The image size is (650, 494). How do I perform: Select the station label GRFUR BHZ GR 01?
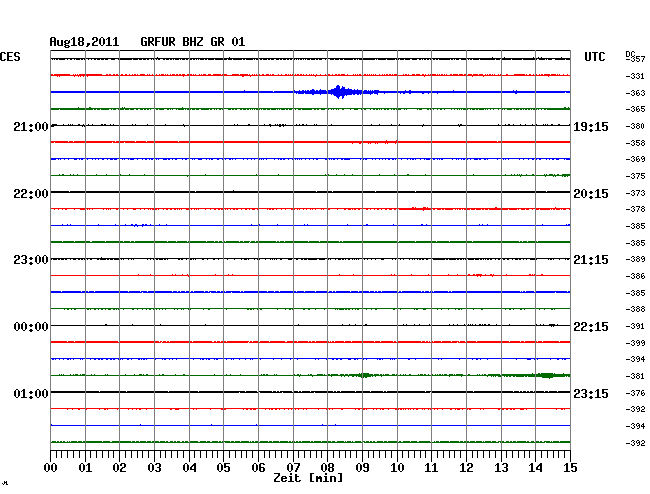(193, 42)
